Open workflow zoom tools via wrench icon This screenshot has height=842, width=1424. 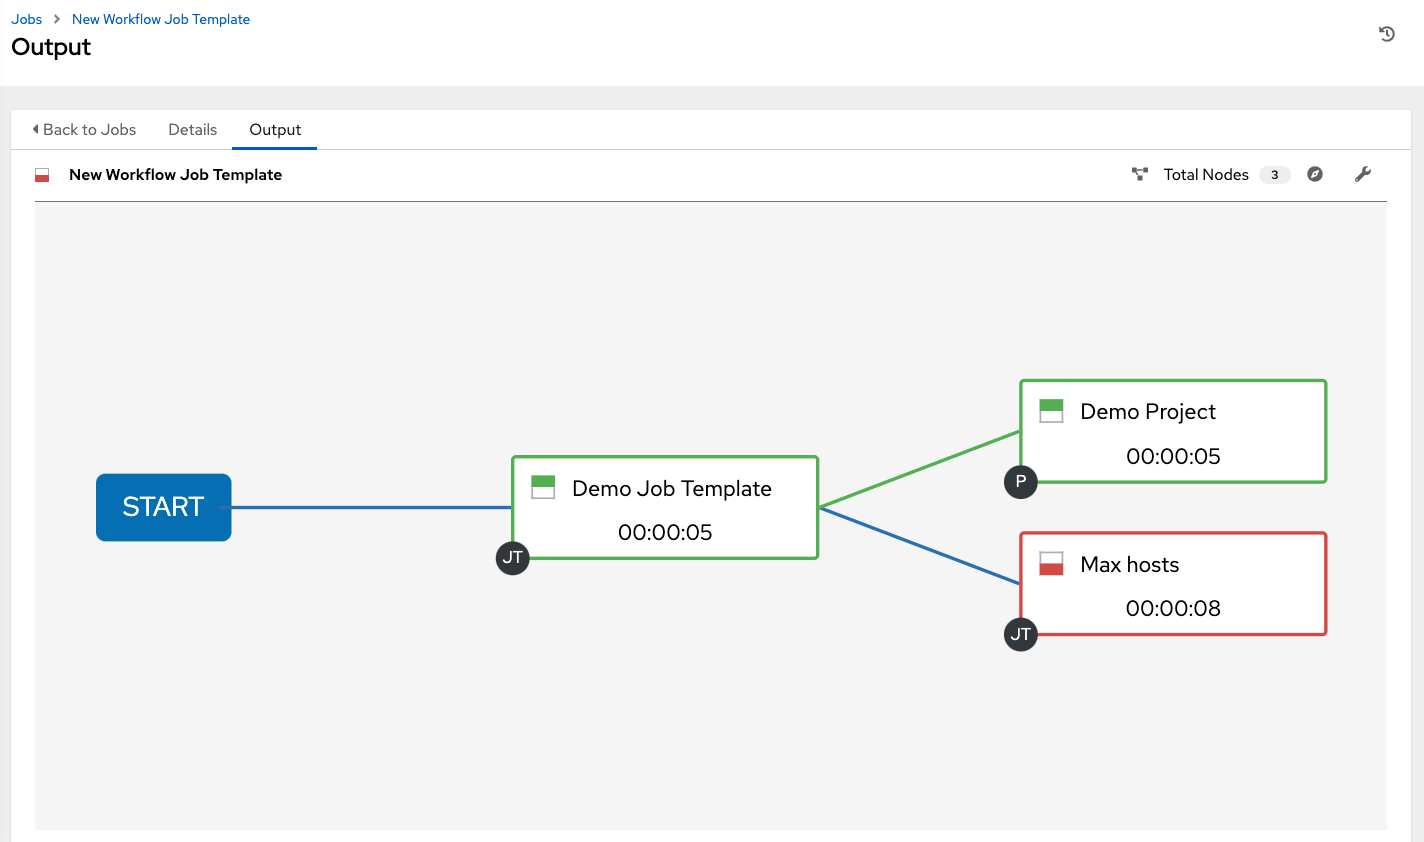click(x=1363, y=174)
